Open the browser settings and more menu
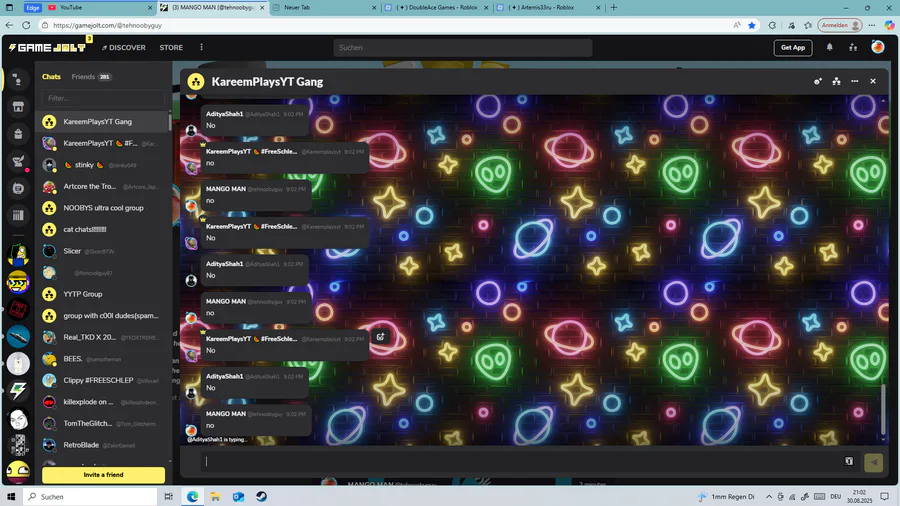The height and width of the screenshot is (506, 900). (872, 25)
